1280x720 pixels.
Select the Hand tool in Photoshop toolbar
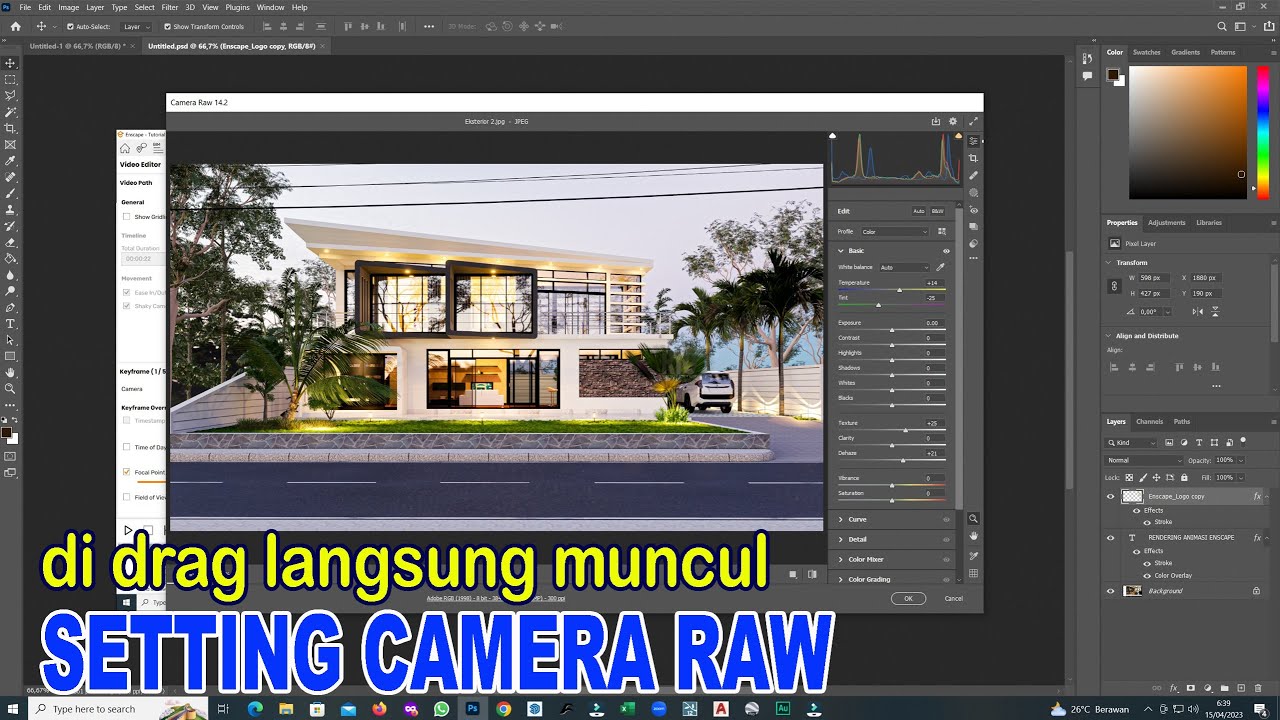click(11, 372)
